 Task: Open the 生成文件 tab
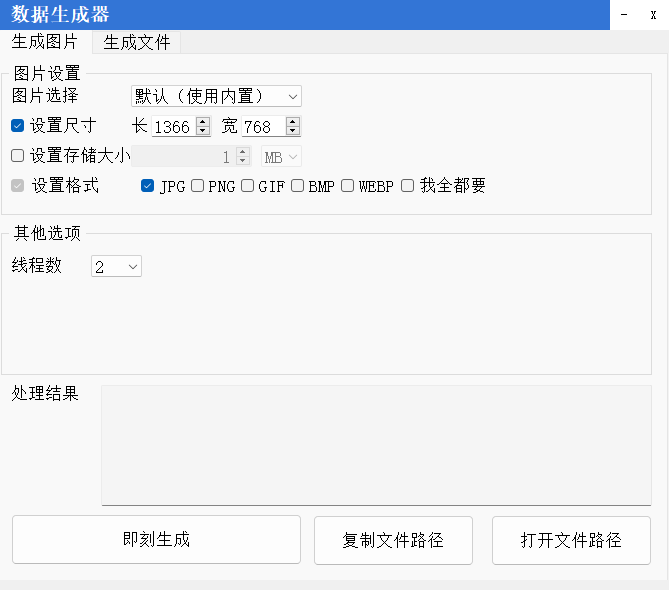pos(137,42)
